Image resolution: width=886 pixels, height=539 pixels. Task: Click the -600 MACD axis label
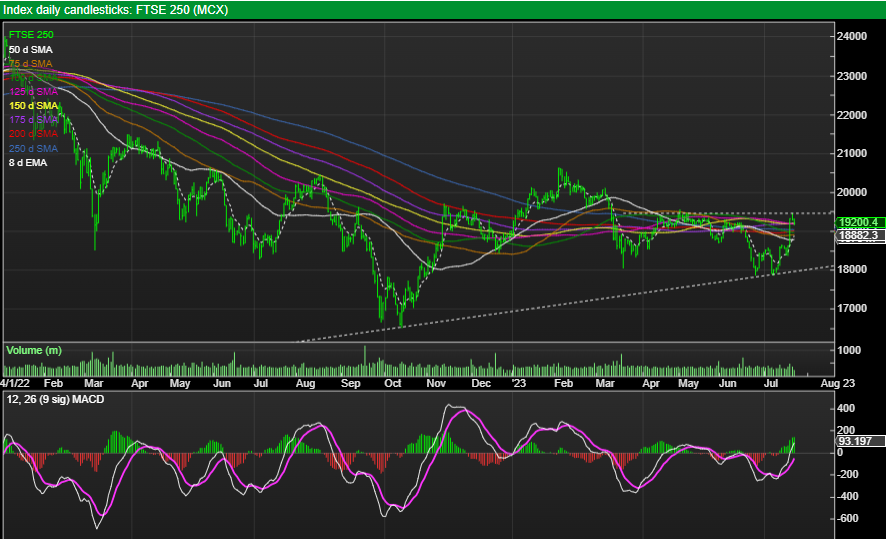pos(848,519)
